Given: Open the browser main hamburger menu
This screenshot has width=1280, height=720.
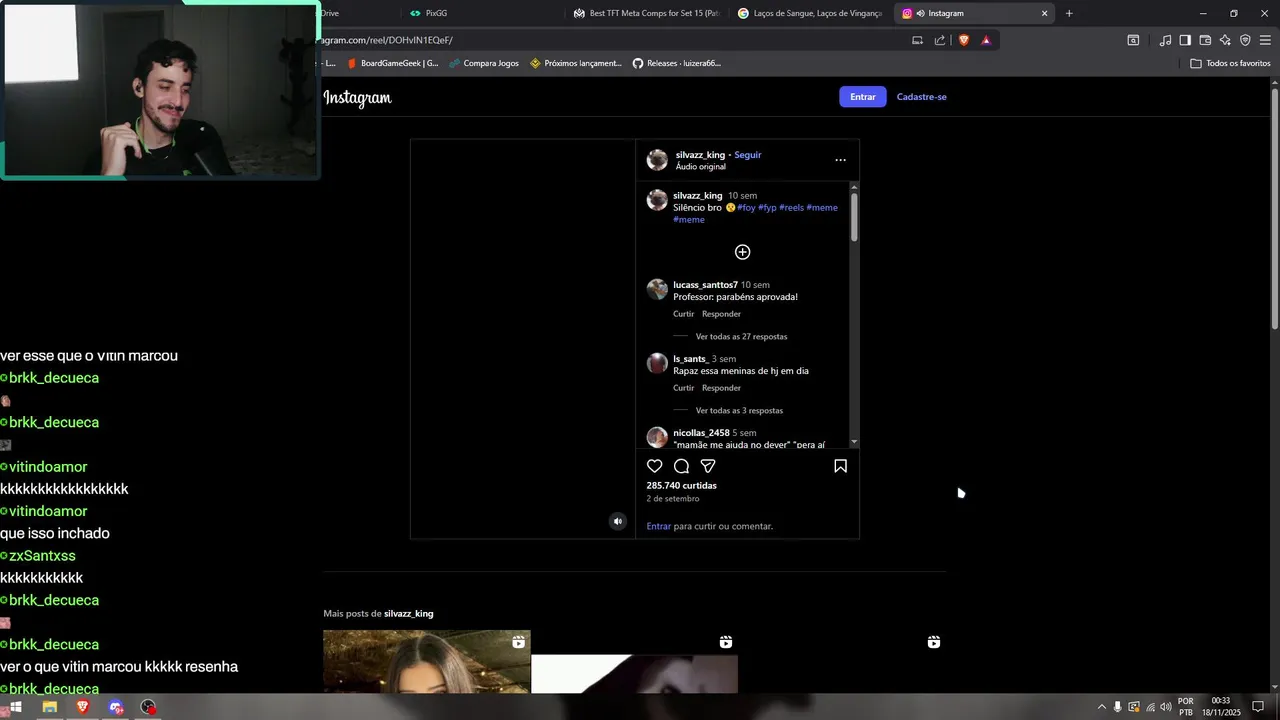Looking at the screenshot, I should coord(1265,40).
